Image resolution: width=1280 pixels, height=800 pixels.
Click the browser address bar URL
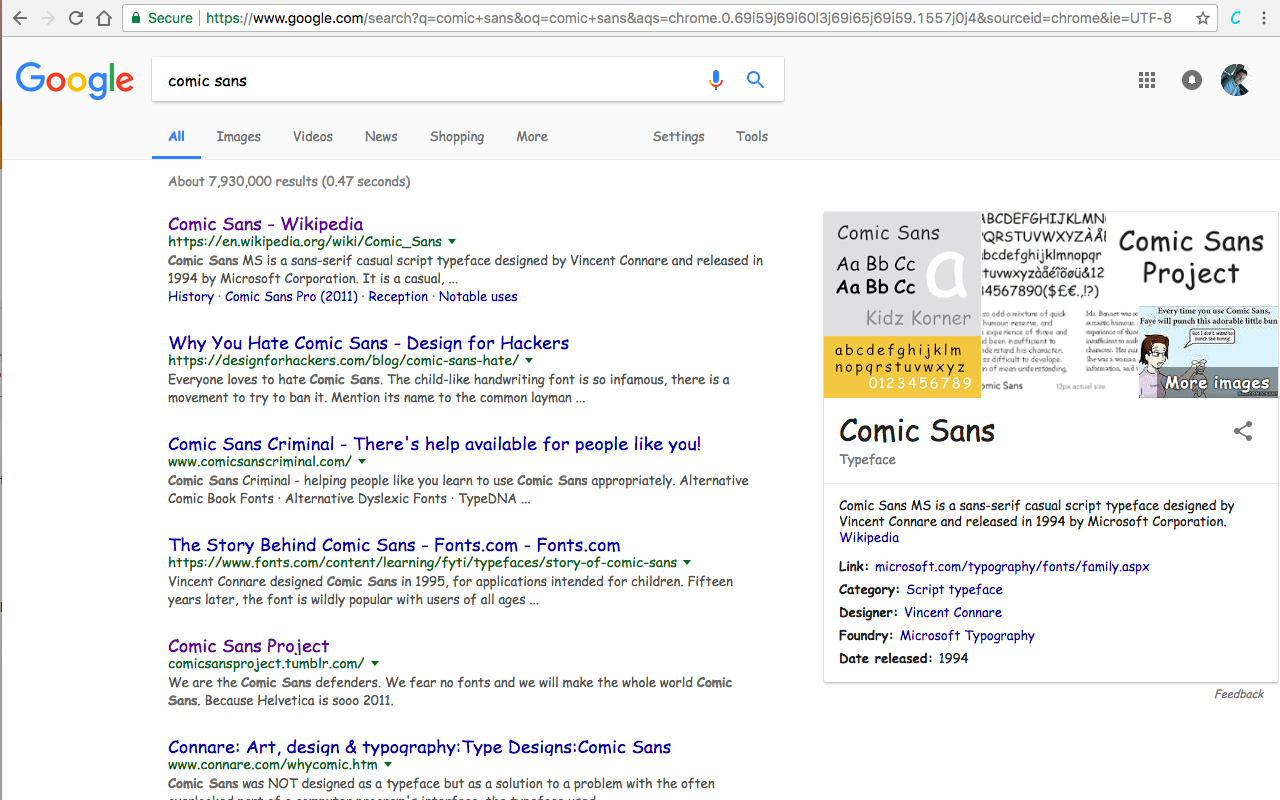point(688,18)
